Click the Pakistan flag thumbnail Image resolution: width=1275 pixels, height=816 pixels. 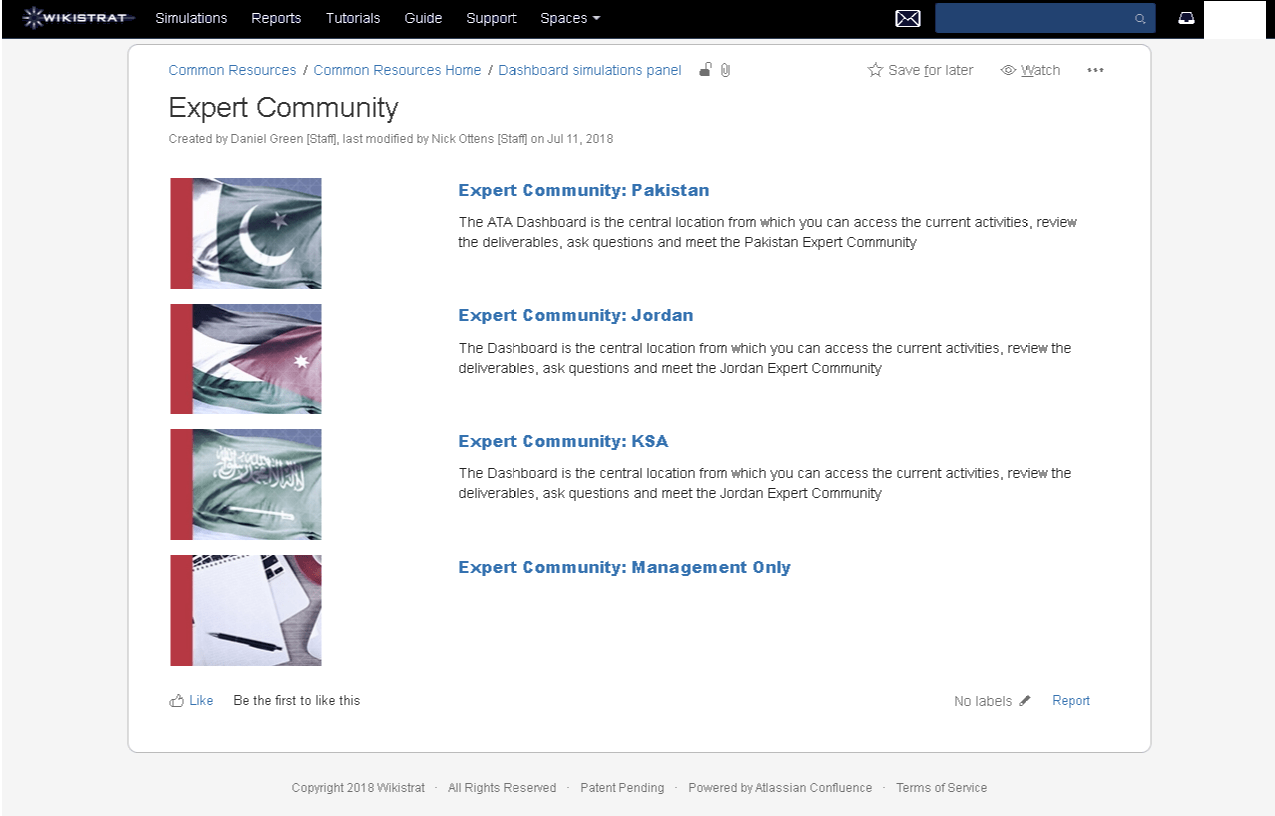pyautogui.click(x=246, y=233)
